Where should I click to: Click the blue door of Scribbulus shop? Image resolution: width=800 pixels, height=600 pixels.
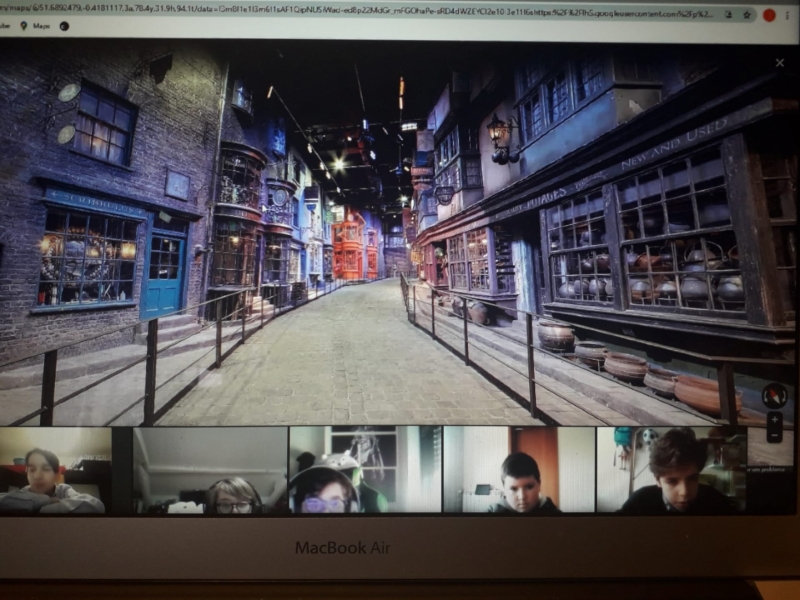[x=164, y=274]
